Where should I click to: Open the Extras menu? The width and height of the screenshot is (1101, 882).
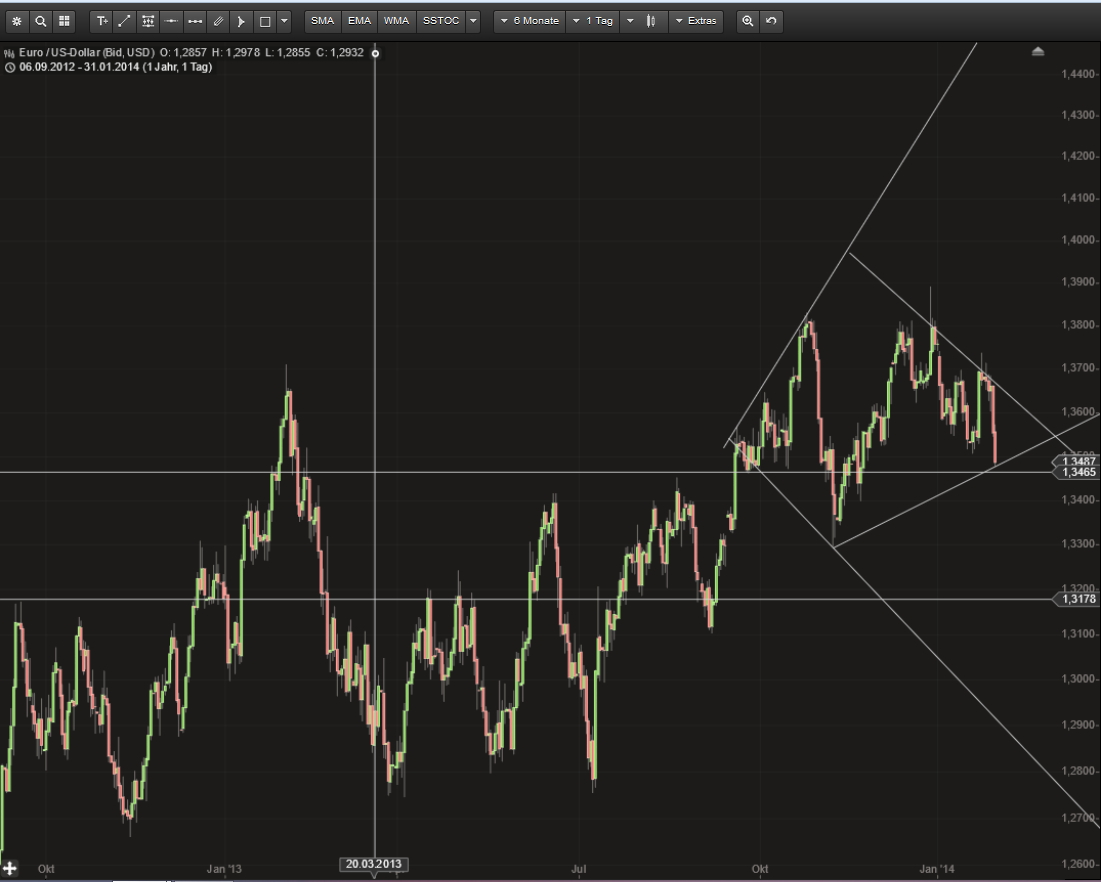[x=697, y=20]
